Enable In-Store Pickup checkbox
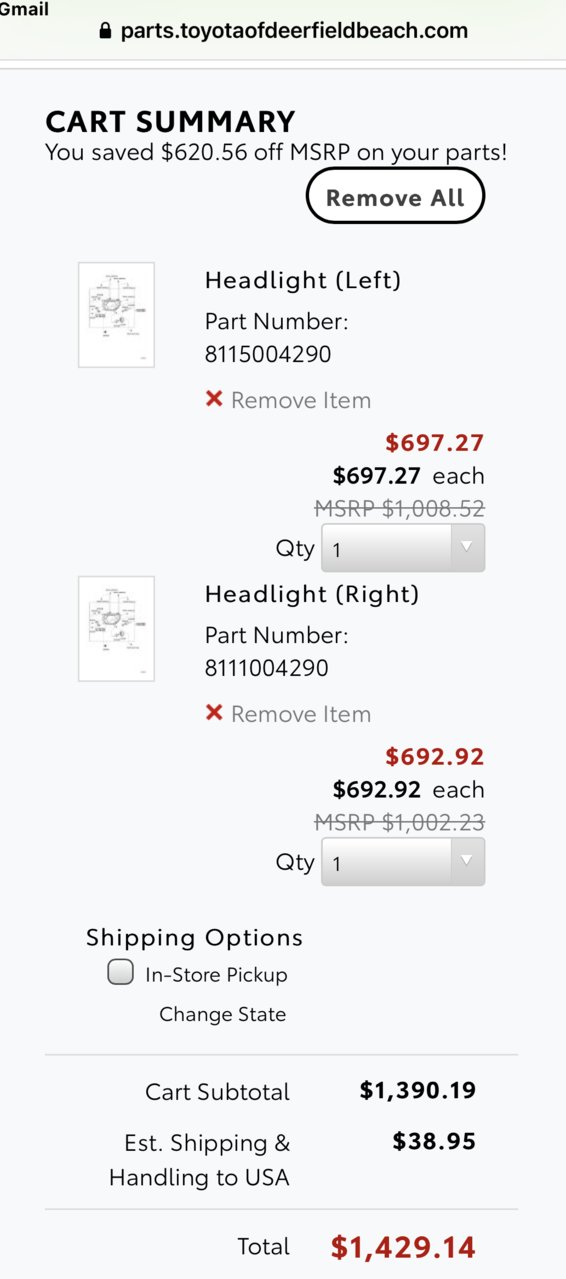Viewport: 566px width, 1279px height. point(121,973)
